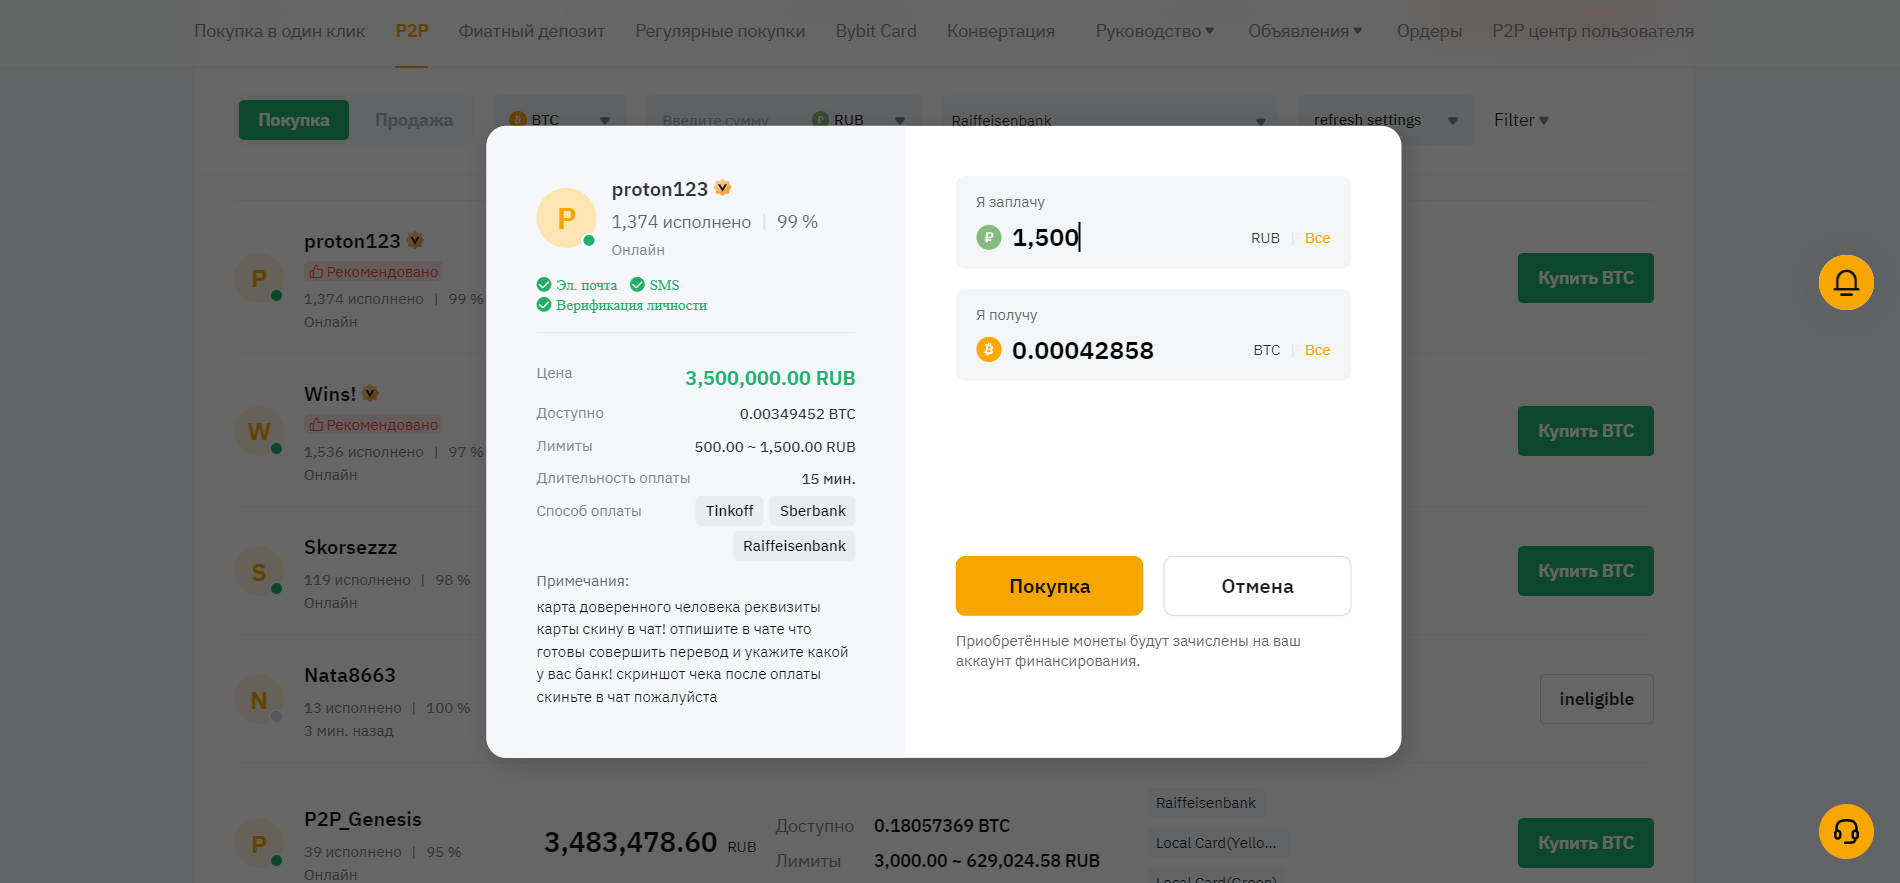Select the Покупка toggle button

tap(293, 120)
